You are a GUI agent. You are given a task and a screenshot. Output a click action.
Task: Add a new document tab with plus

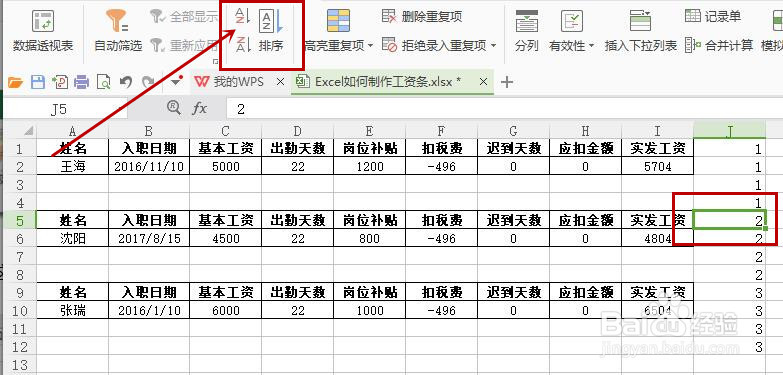coord(507,82)
